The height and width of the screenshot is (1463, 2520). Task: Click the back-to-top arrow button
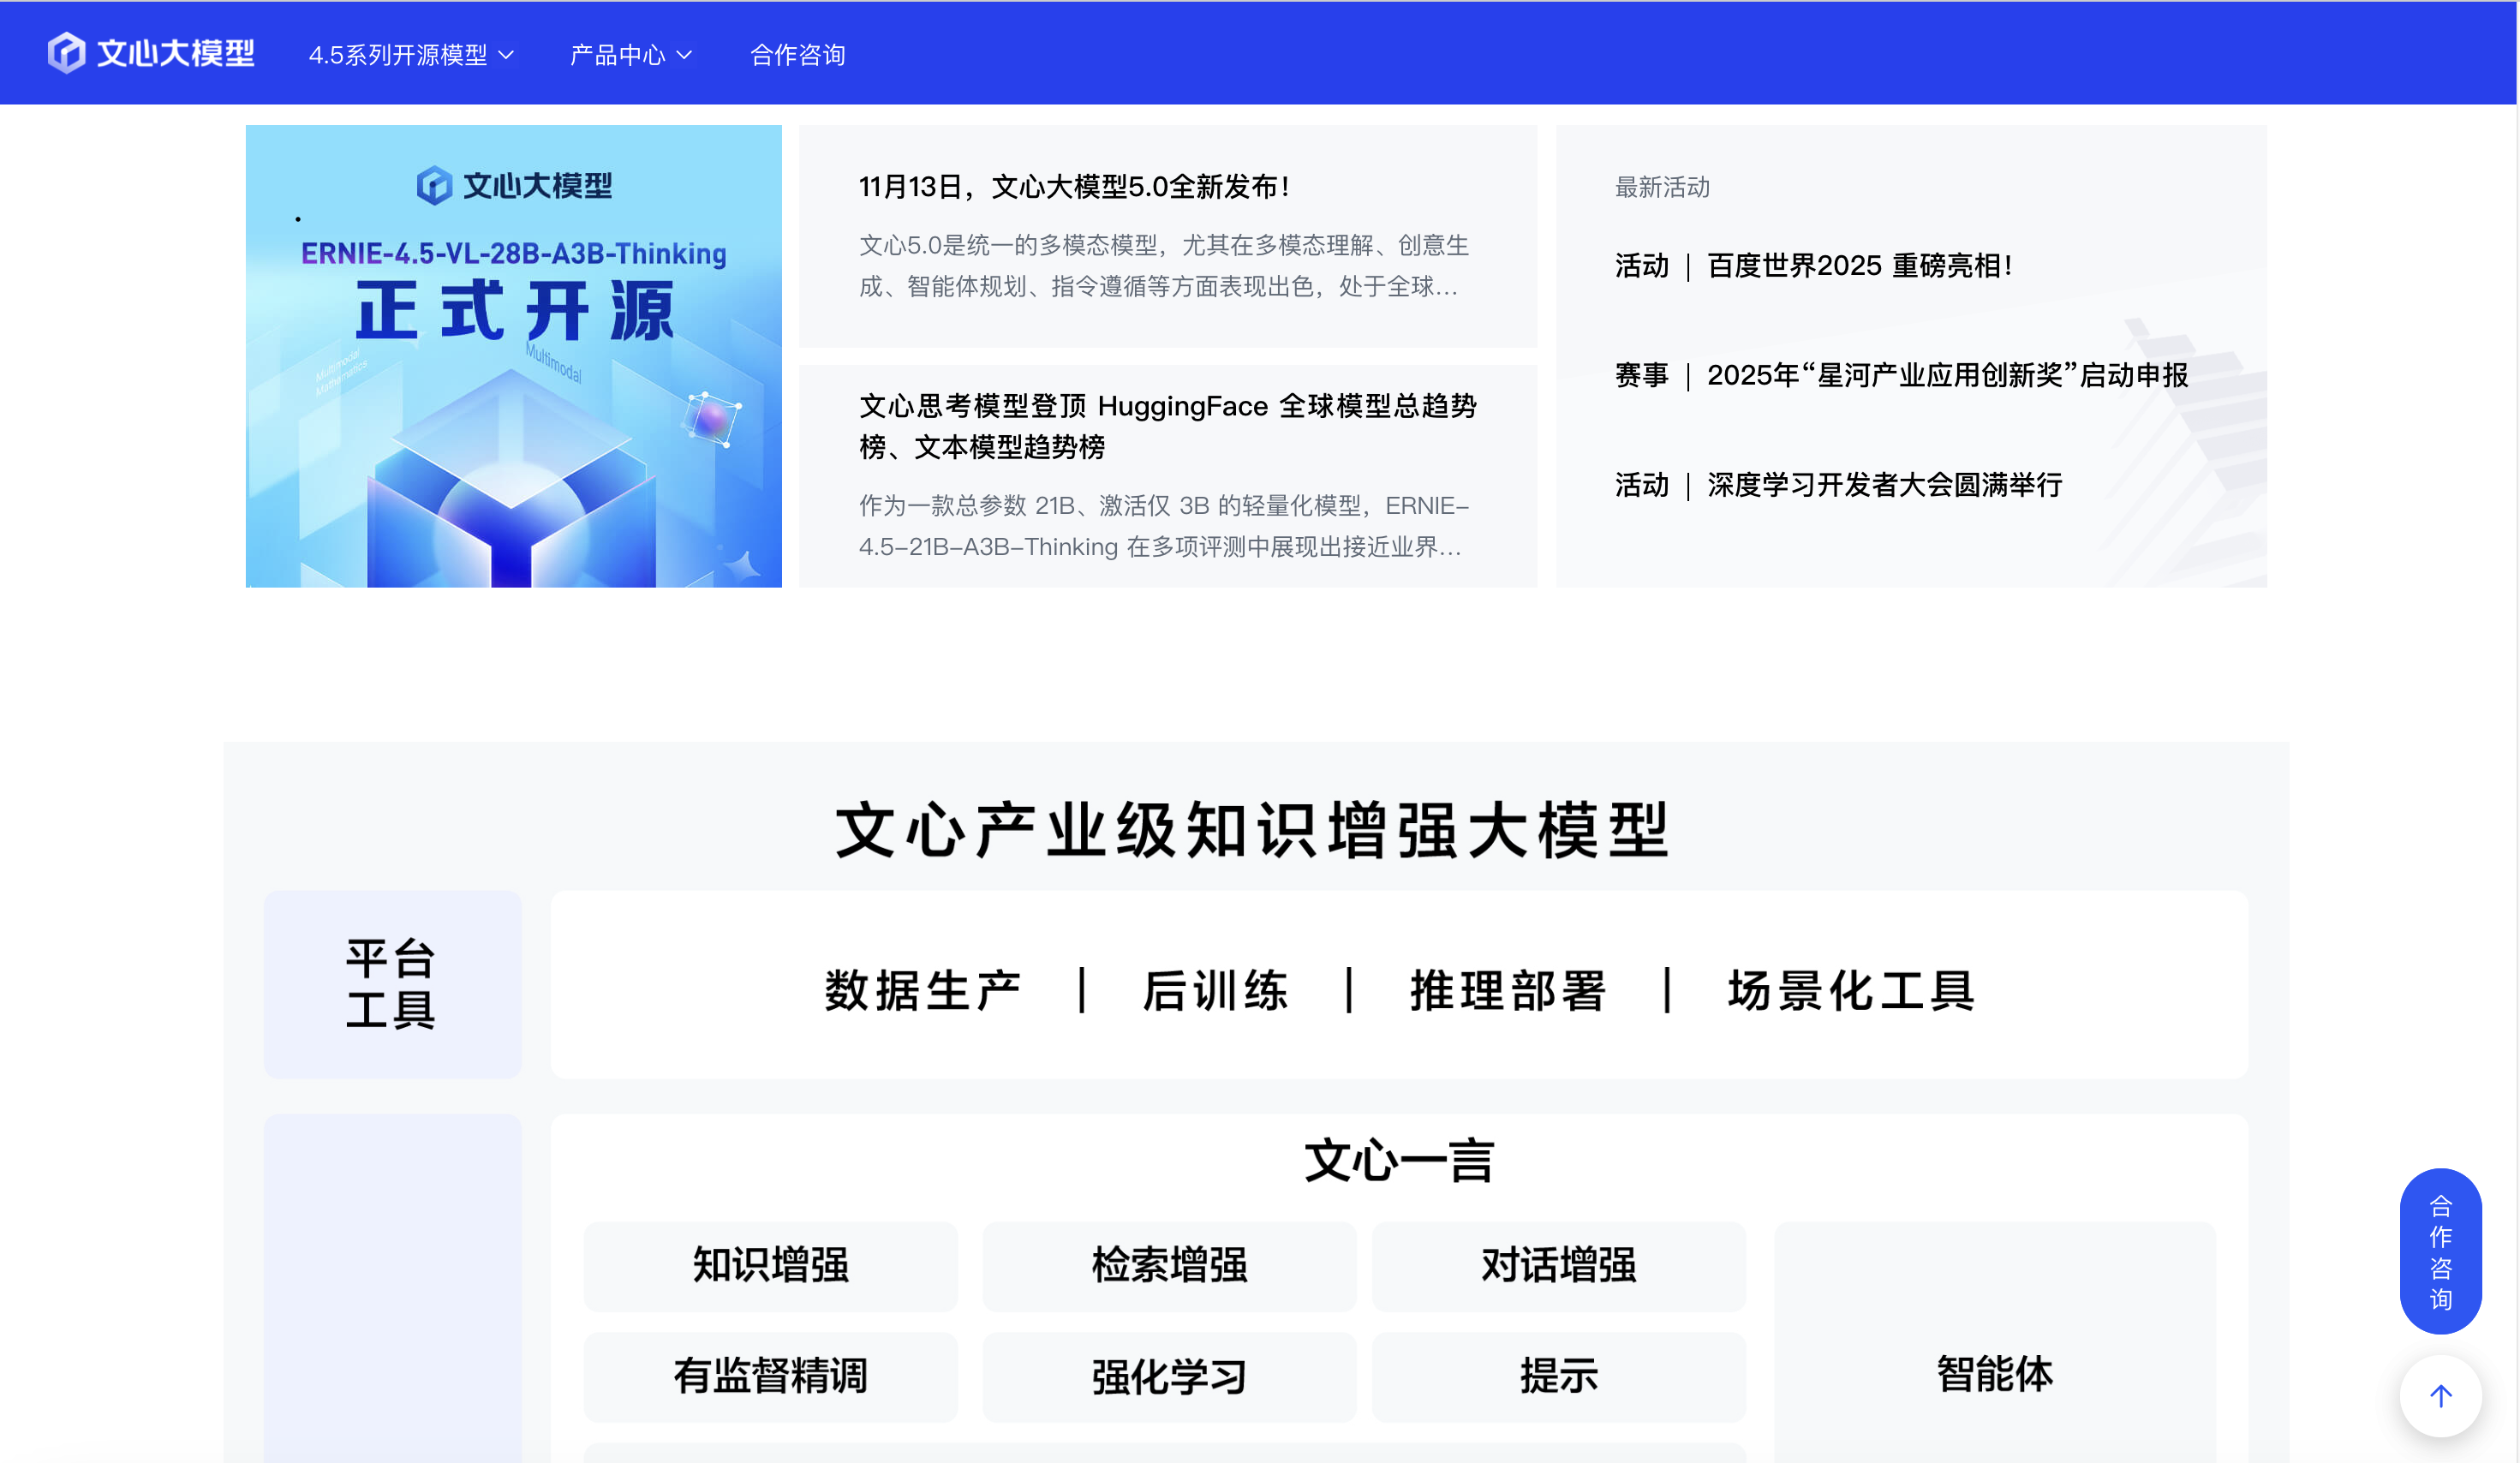pos(2440,1396)
